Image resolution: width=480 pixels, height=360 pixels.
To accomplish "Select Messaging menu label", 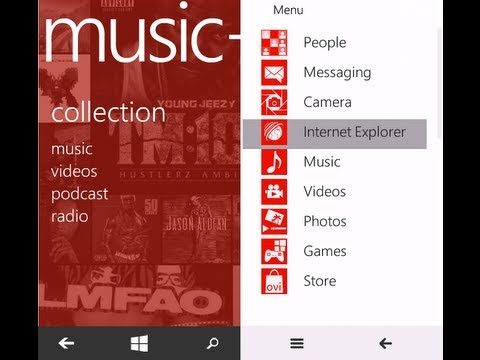I will tap(337, 73).
